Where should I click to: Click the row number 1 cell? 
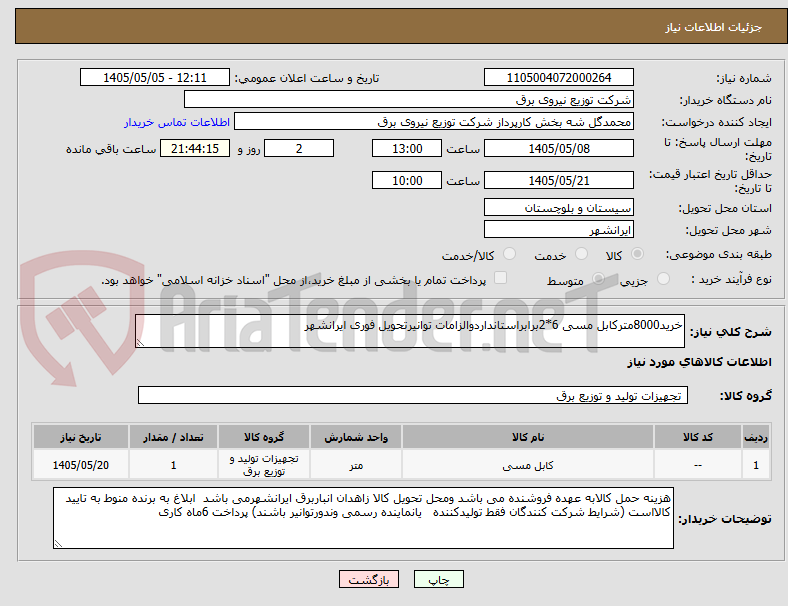(x=756, y=465)
